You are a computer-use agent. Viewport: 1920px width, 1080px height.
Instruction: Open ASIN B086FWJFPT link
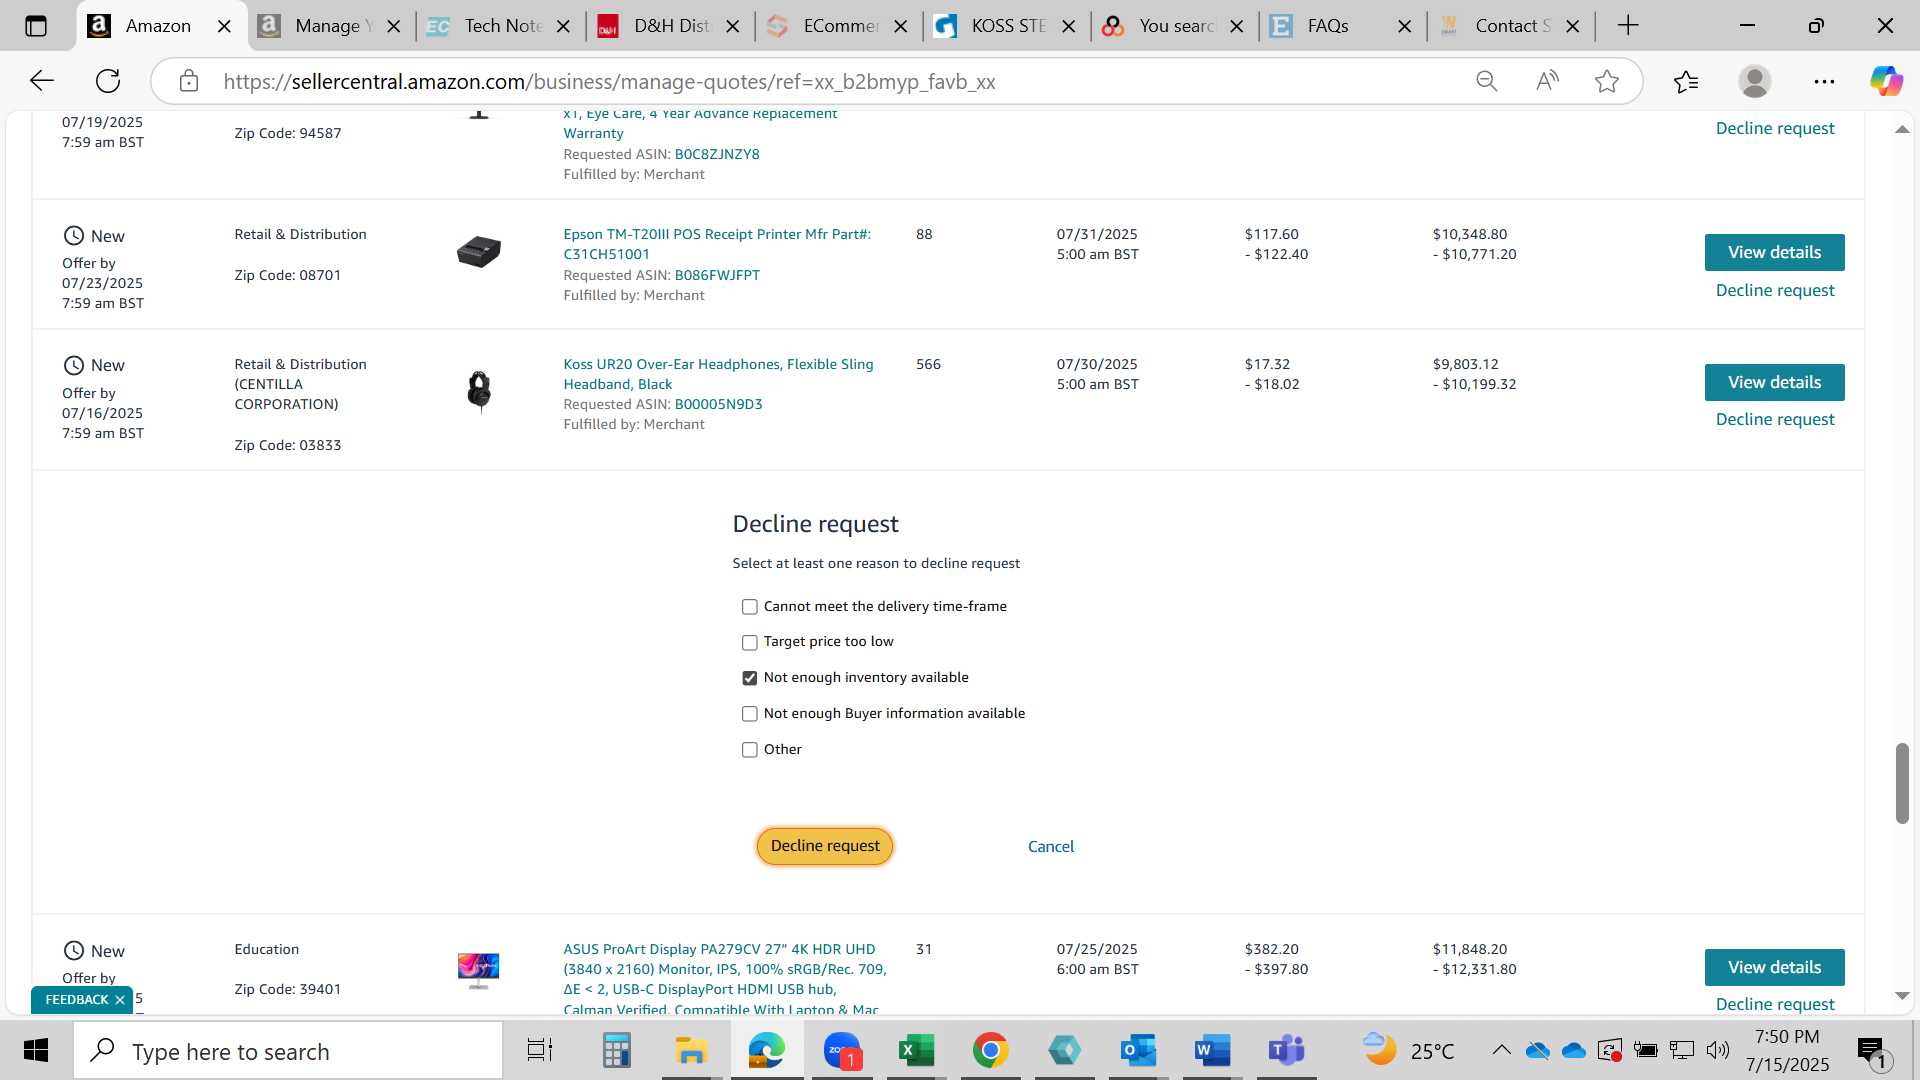[x=717, y=276]
